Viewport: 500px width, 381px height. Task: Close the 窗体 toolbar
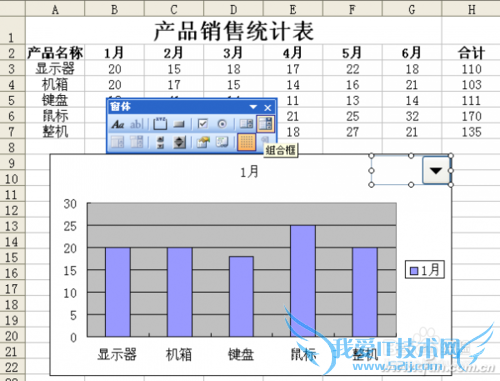pos(268,108)
